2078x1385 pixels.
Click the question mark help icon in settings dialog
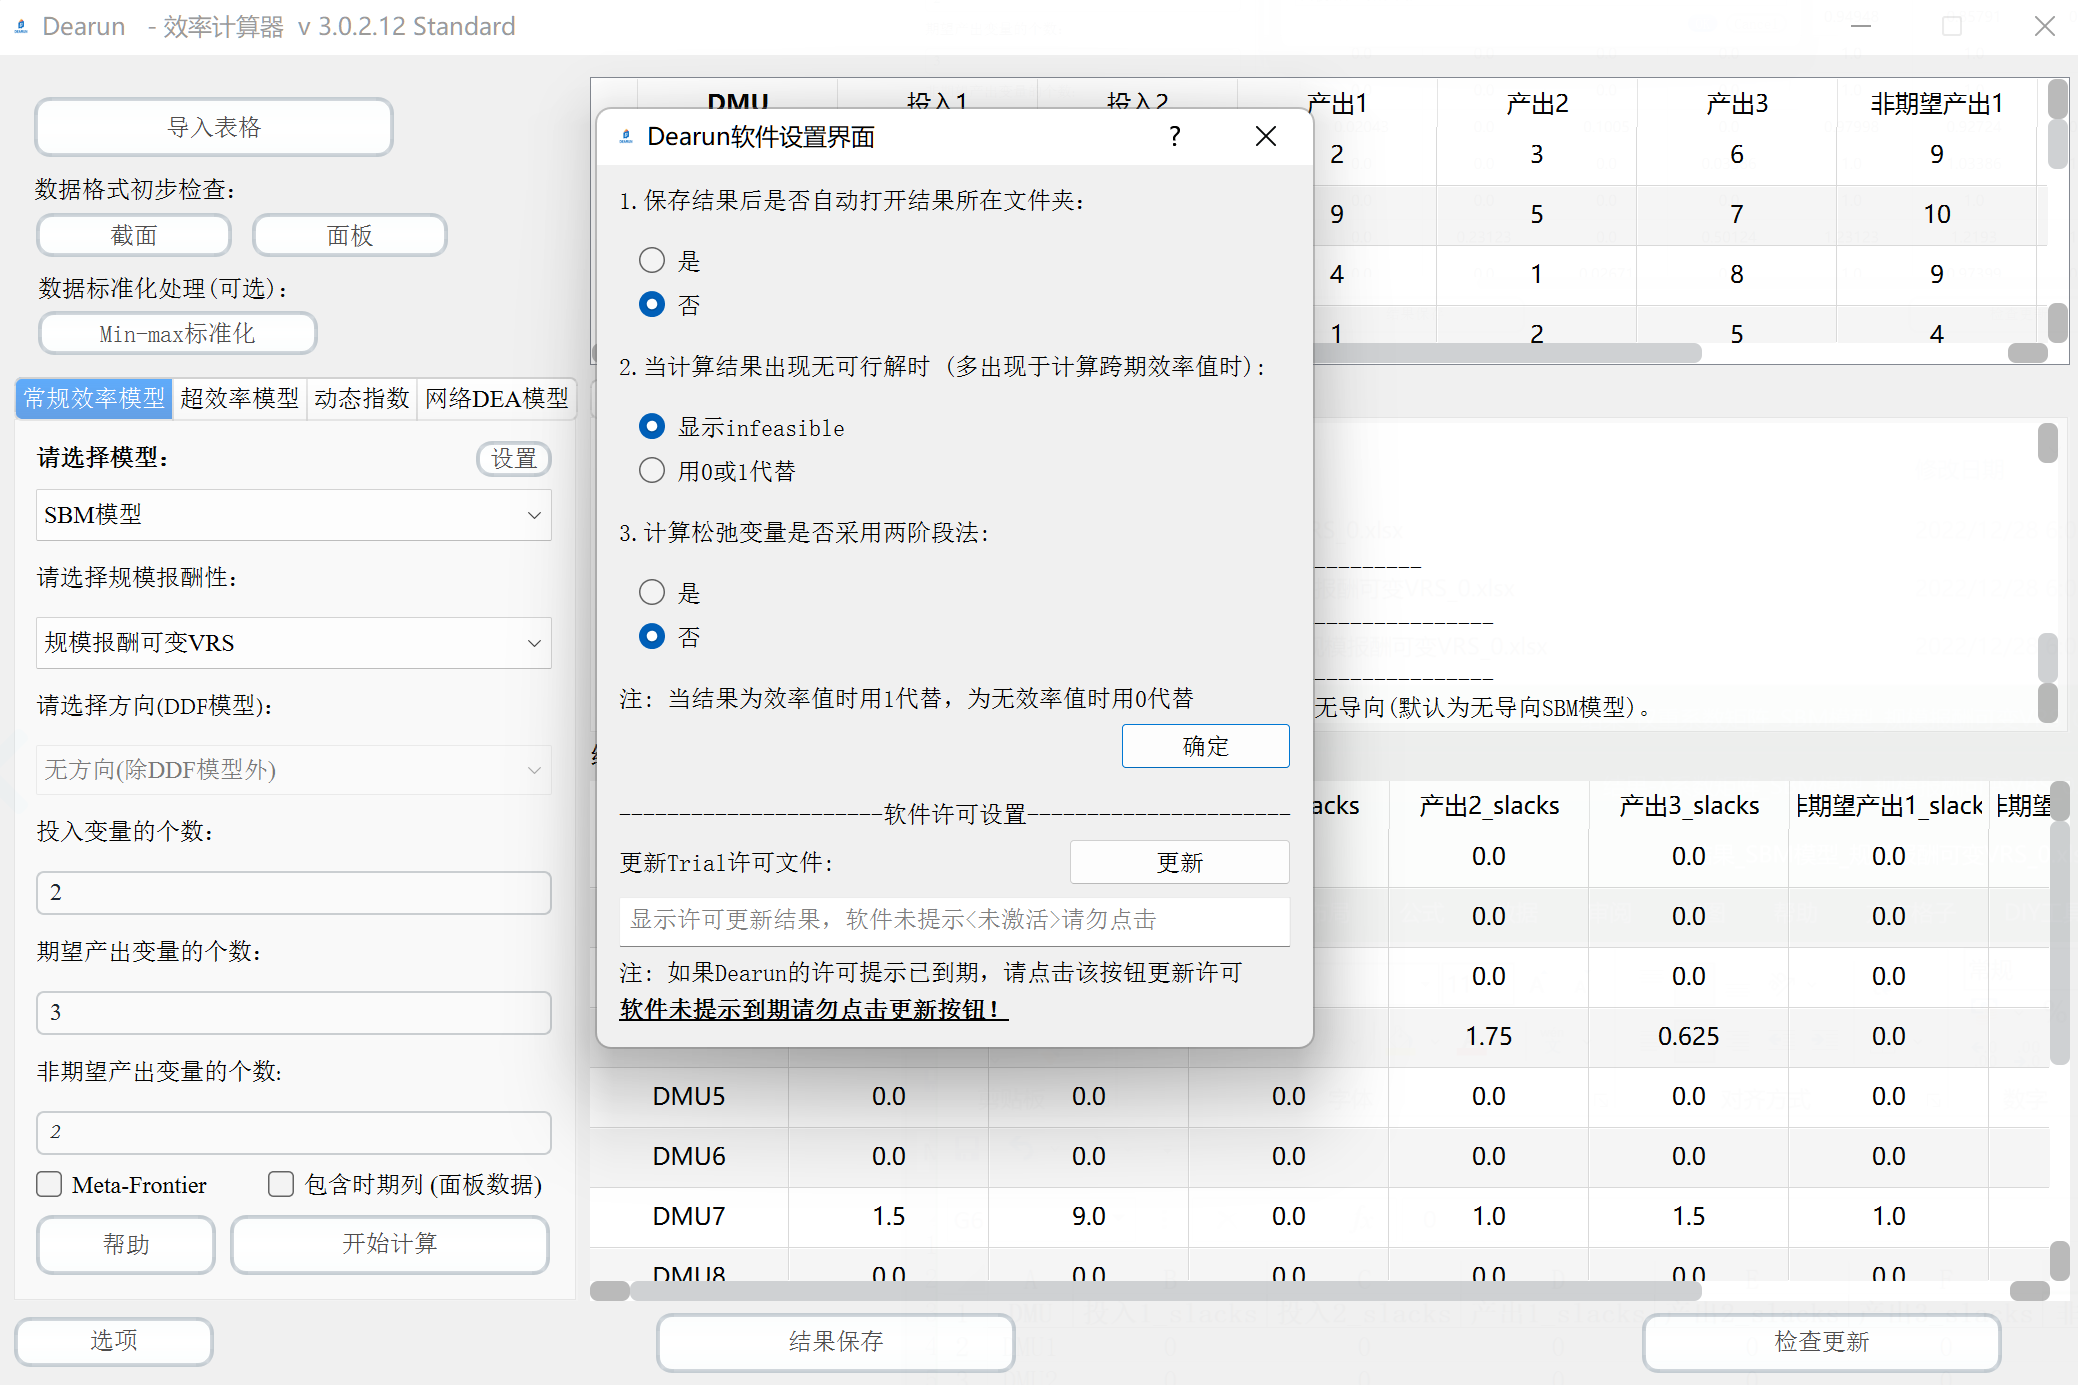tap(1175, 136)
